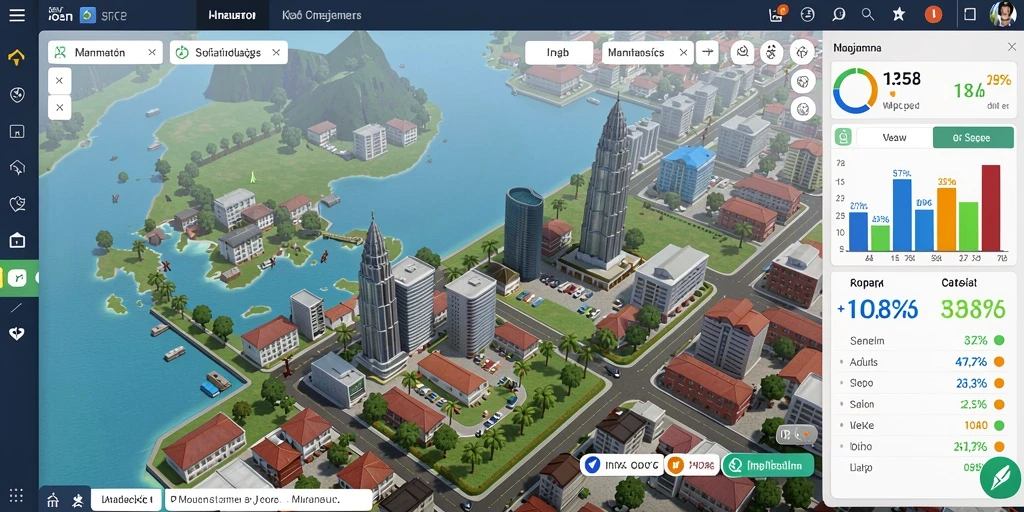Viewport: 1024px width, 512px height.
Task: Select the green Sepee segment
Action: [971, 137]
